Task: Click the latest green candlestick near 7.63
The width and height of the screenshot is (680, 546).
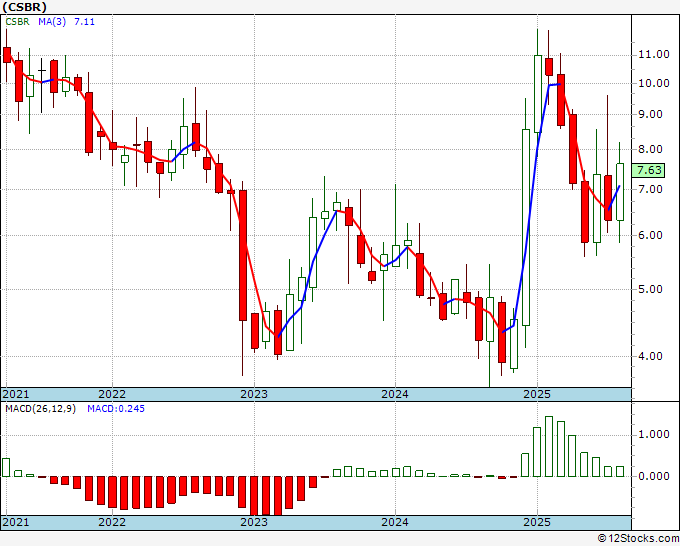Action: [620, 192]
